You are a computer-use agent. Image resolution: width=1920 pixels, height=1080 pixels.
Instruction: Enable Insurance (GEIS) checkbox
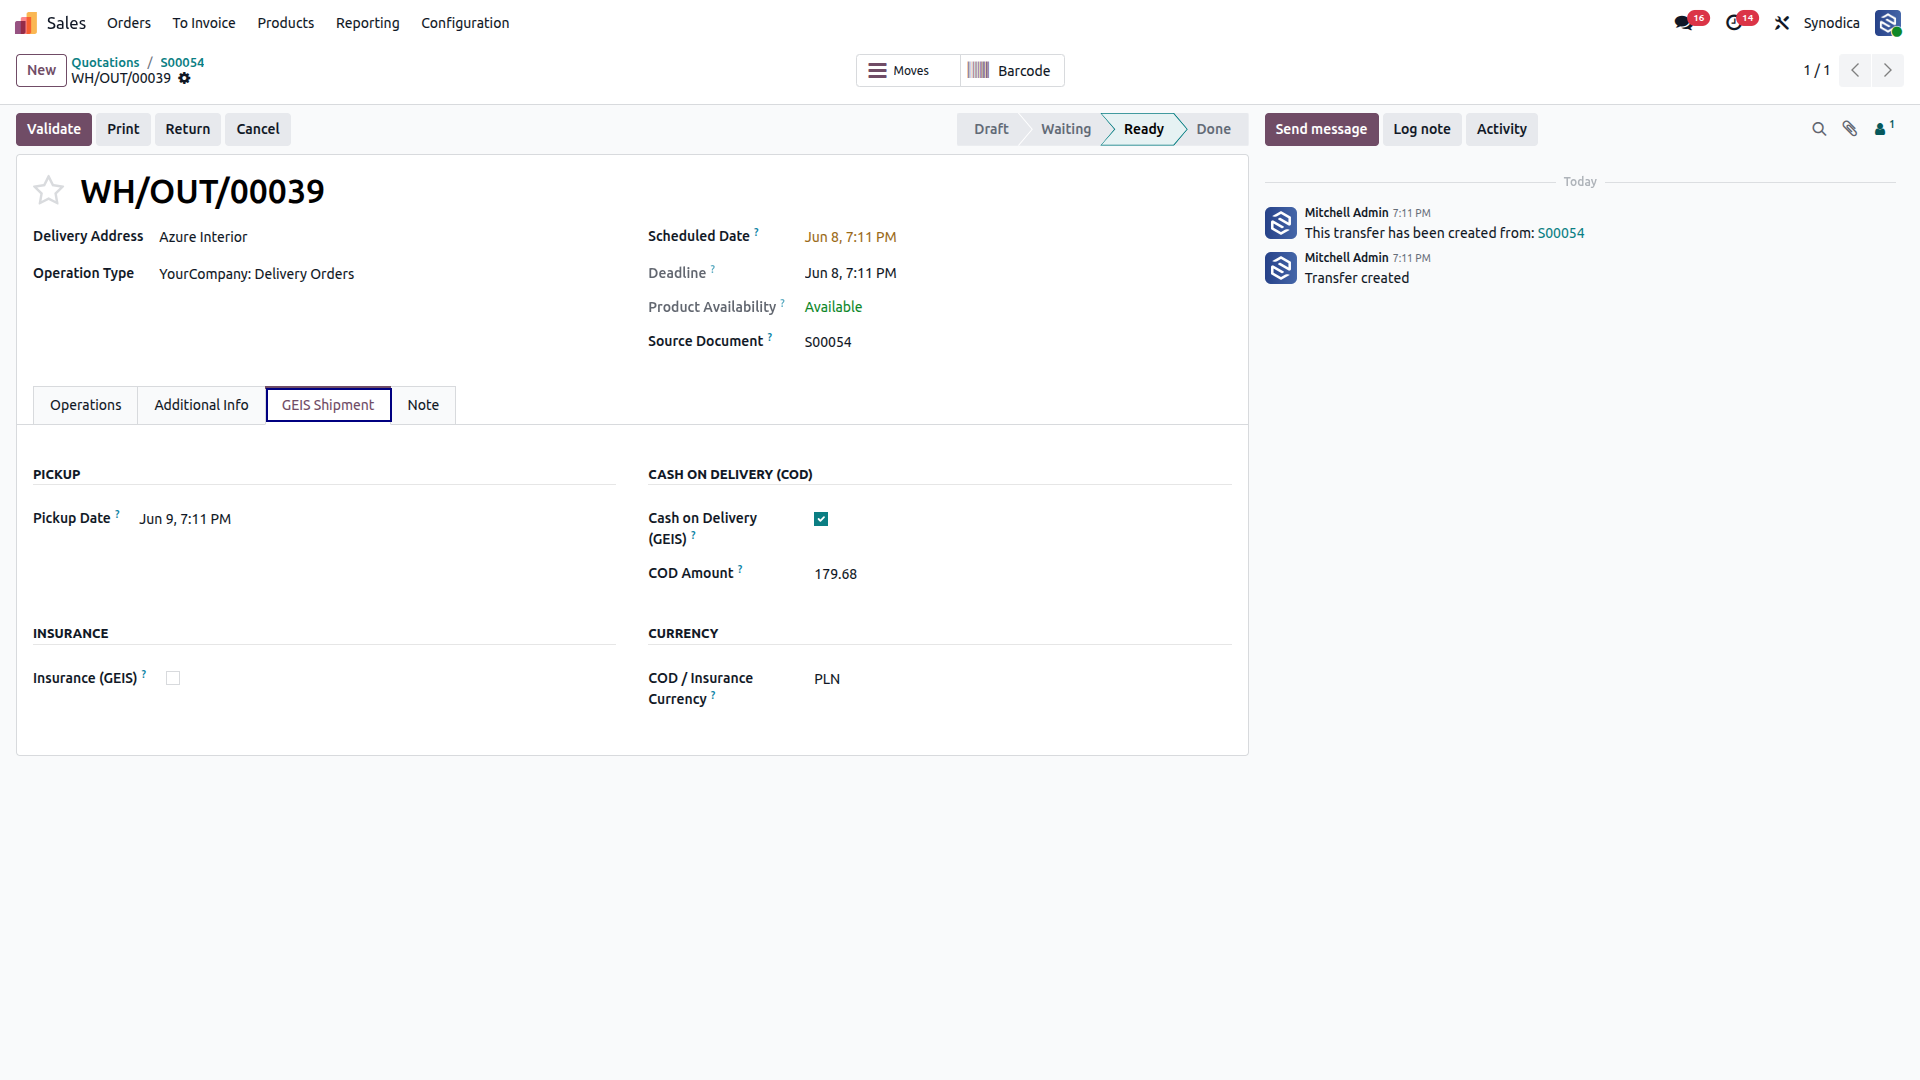tap(173, 678)
